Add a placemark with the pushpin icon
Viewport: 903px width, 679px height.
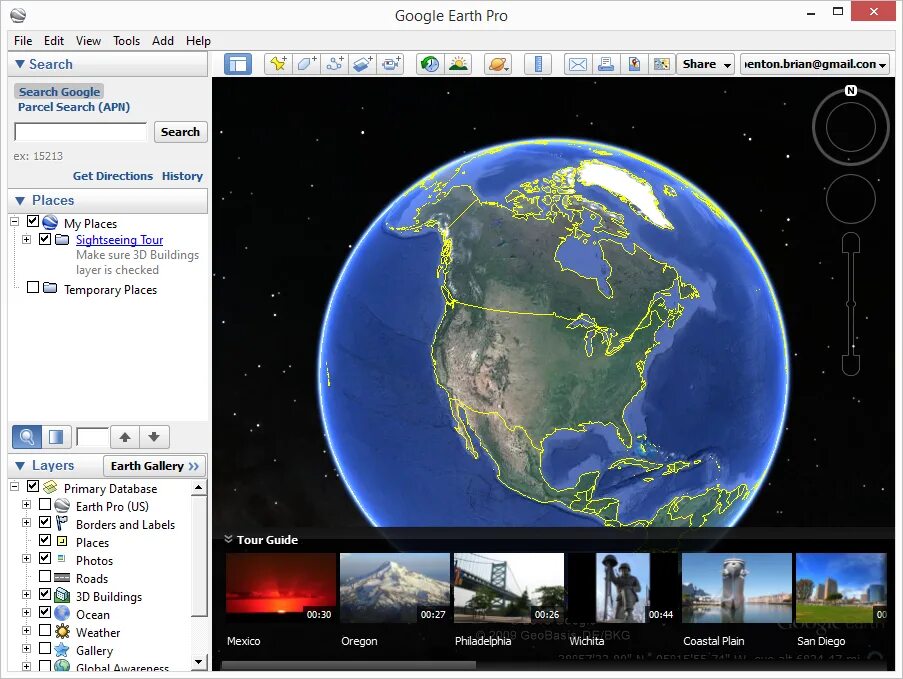[278, 64]
